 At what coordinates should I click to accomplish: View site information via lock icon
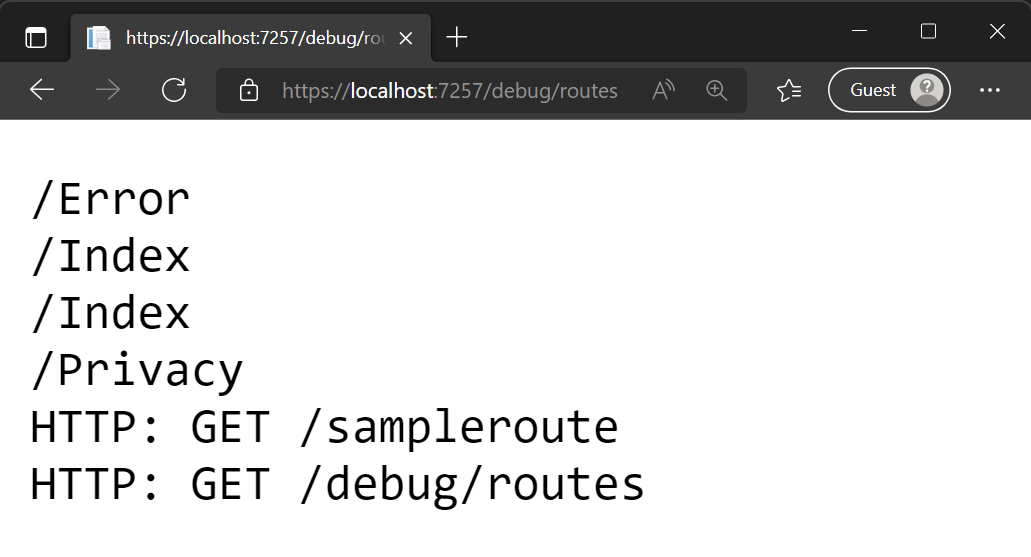click(249, 91)
